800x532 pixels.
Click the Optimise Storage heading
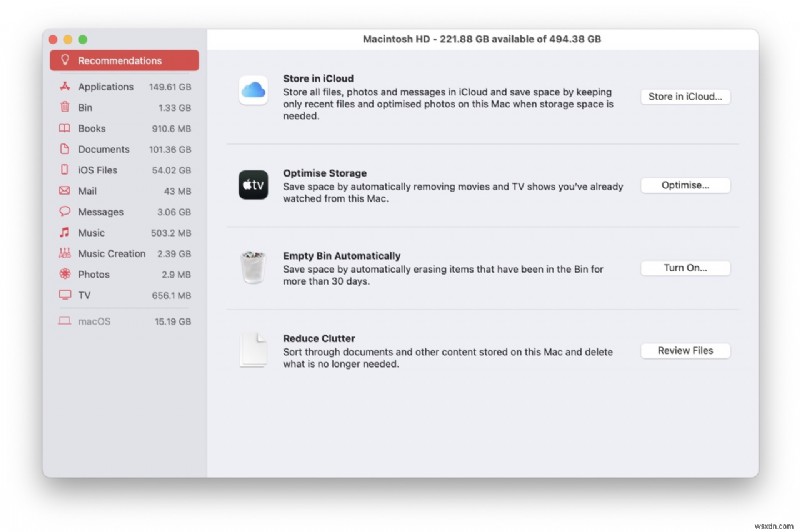pyautogui.click(x=325, y=173)
